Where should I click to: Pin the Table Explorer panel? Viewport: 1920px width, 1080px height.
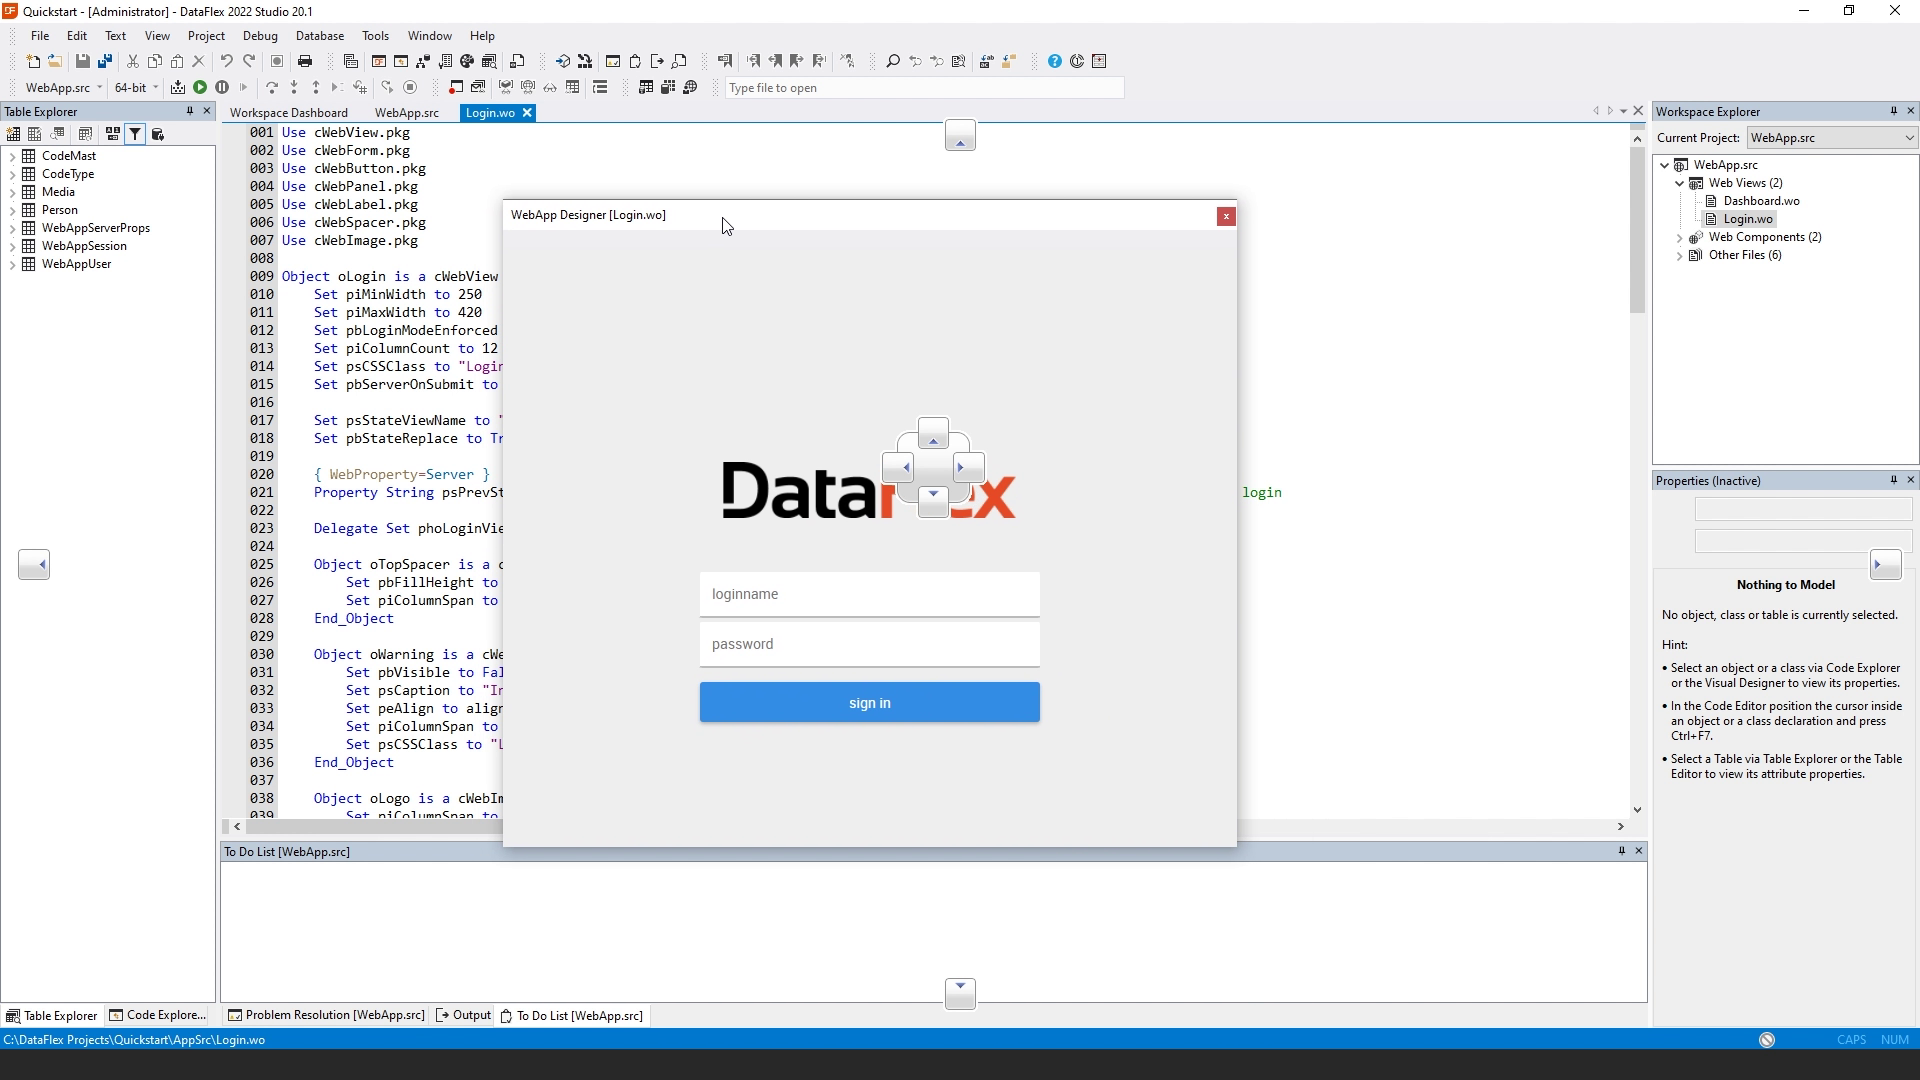coord(189,111)
